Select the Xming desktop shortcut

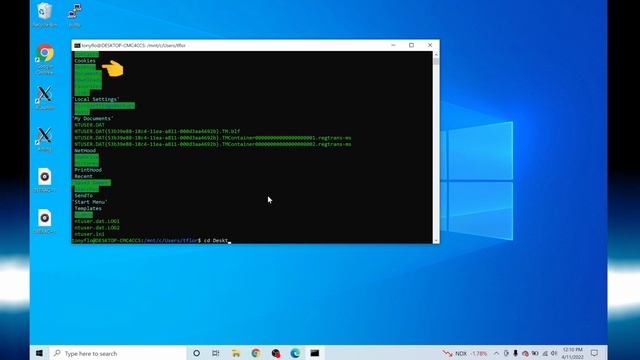[44, 139]
